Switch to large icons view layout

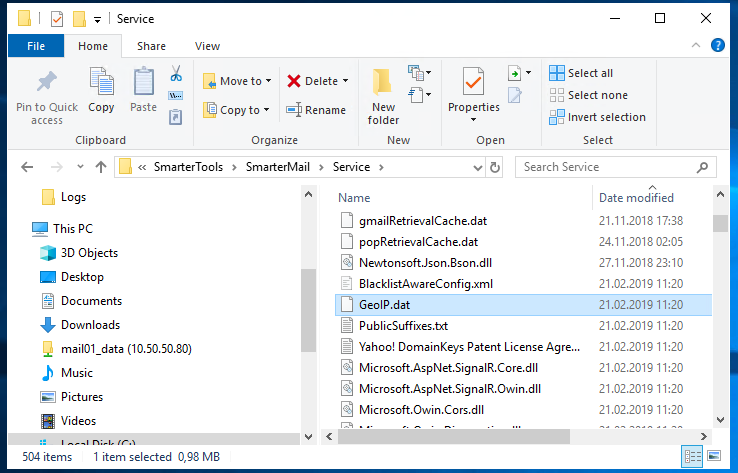(x=714, y=457)
